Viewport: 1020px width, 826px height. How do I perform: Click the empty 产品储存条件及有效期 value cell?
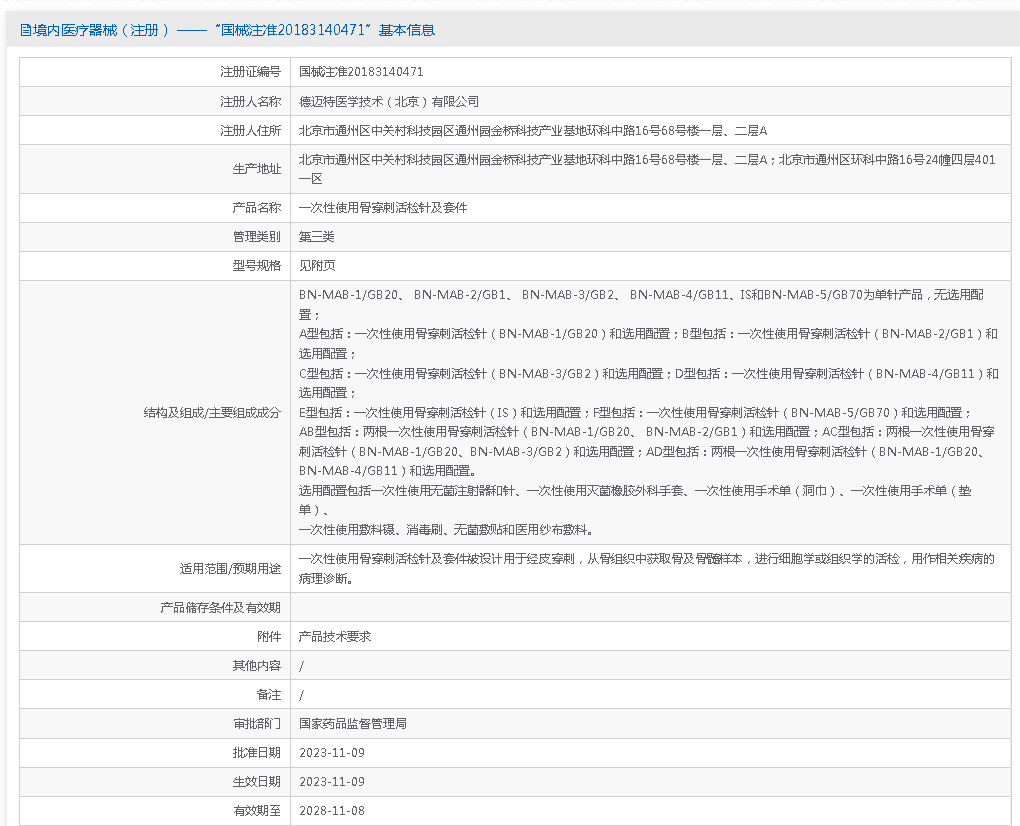[x=650, y=607]
